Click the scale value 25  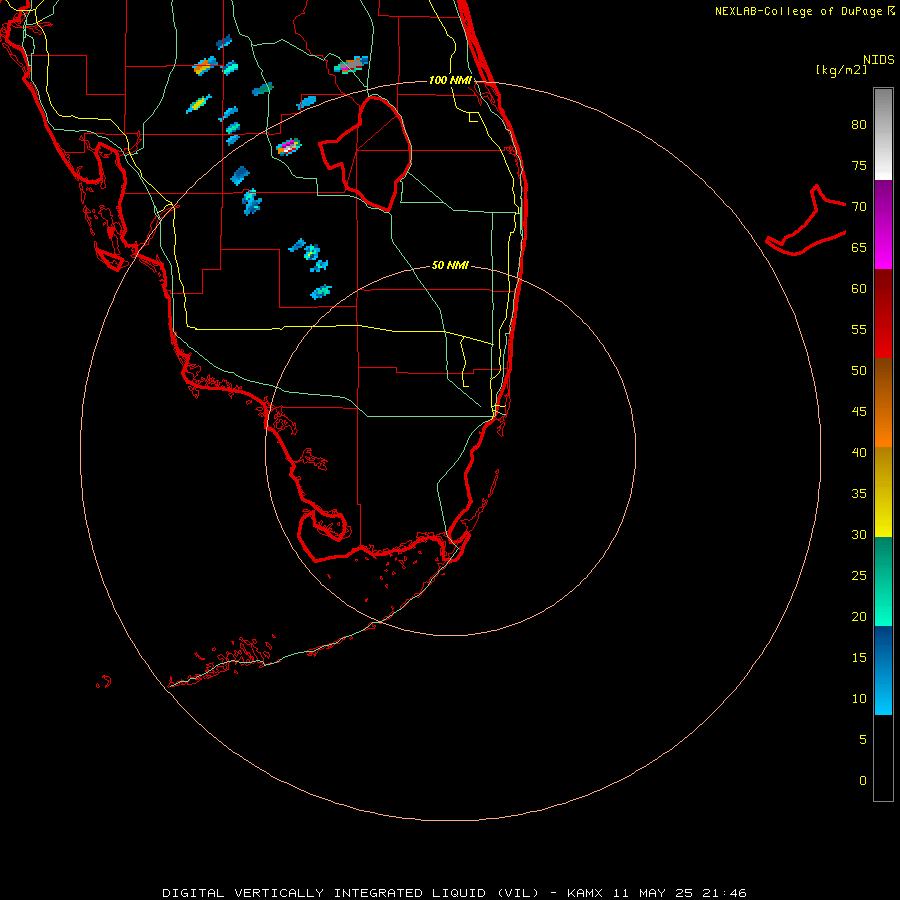859,575
